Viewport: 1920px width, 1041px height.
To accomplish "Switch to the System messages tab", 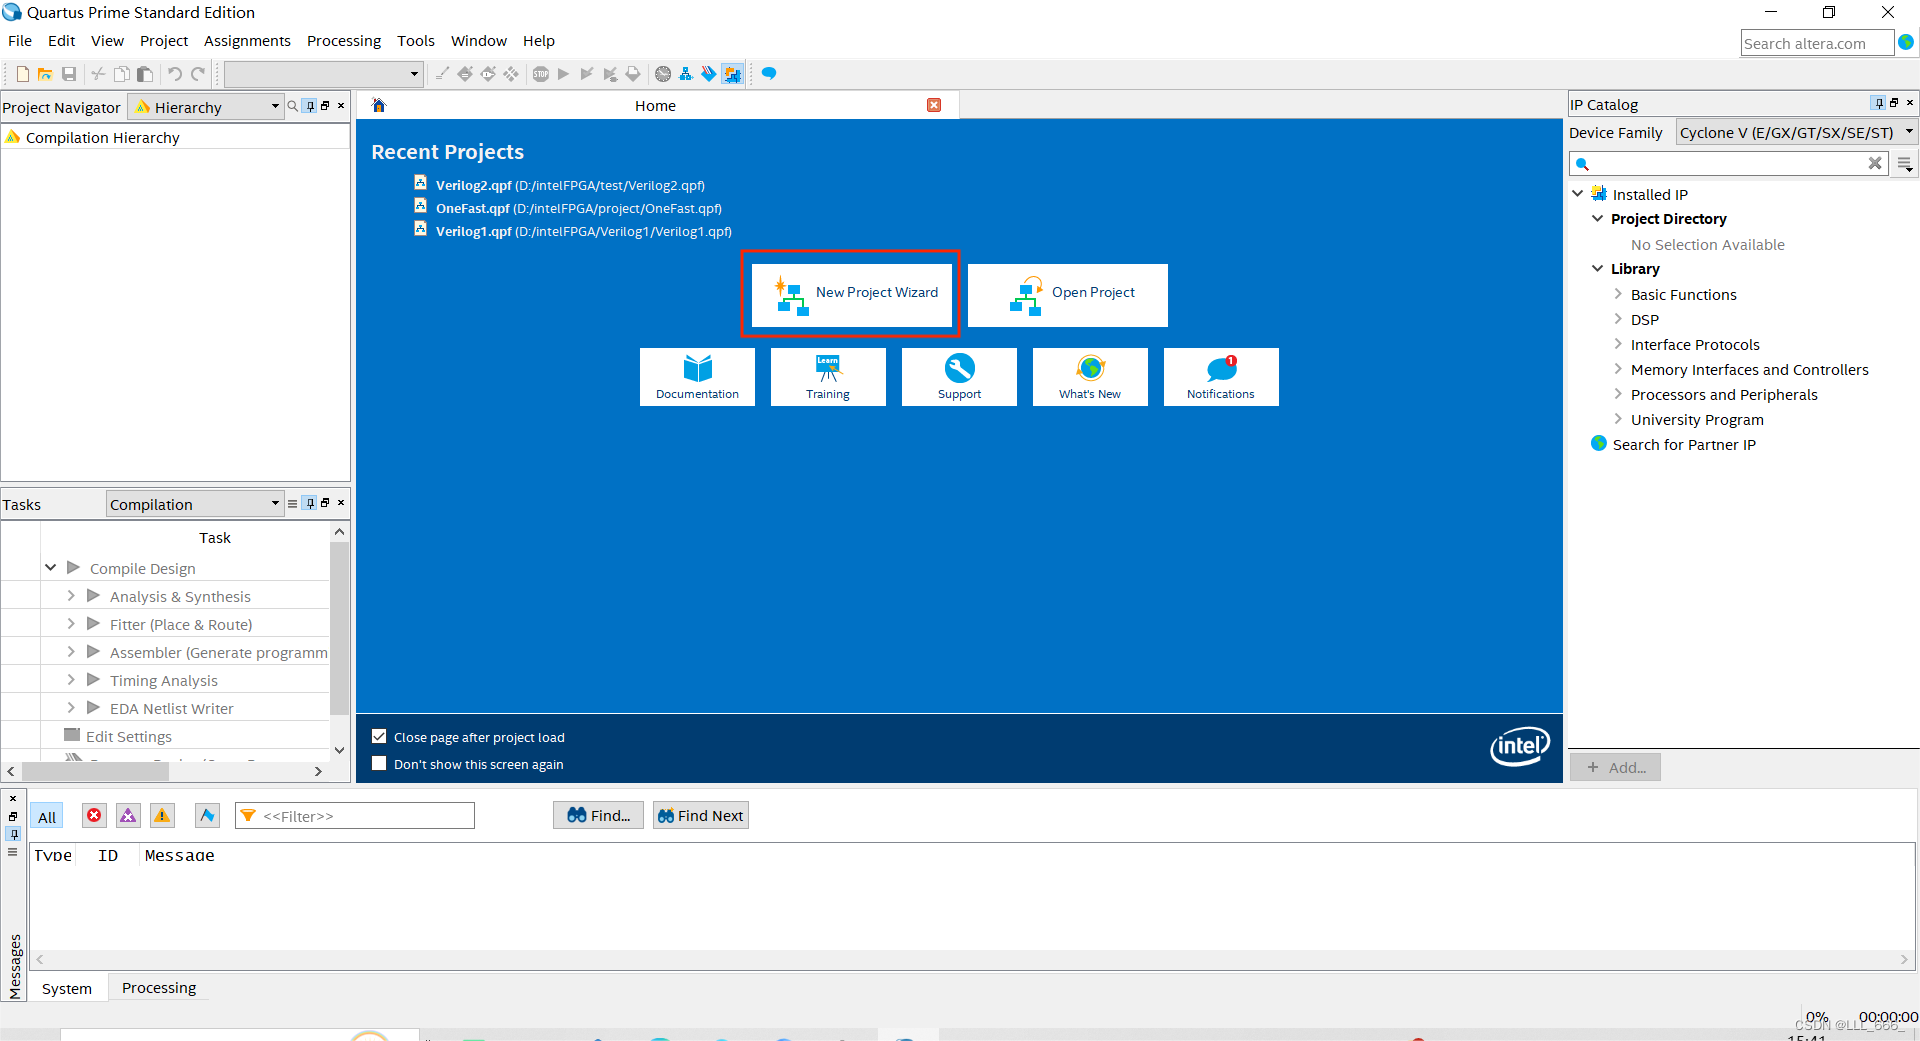I will coord(67,988).
